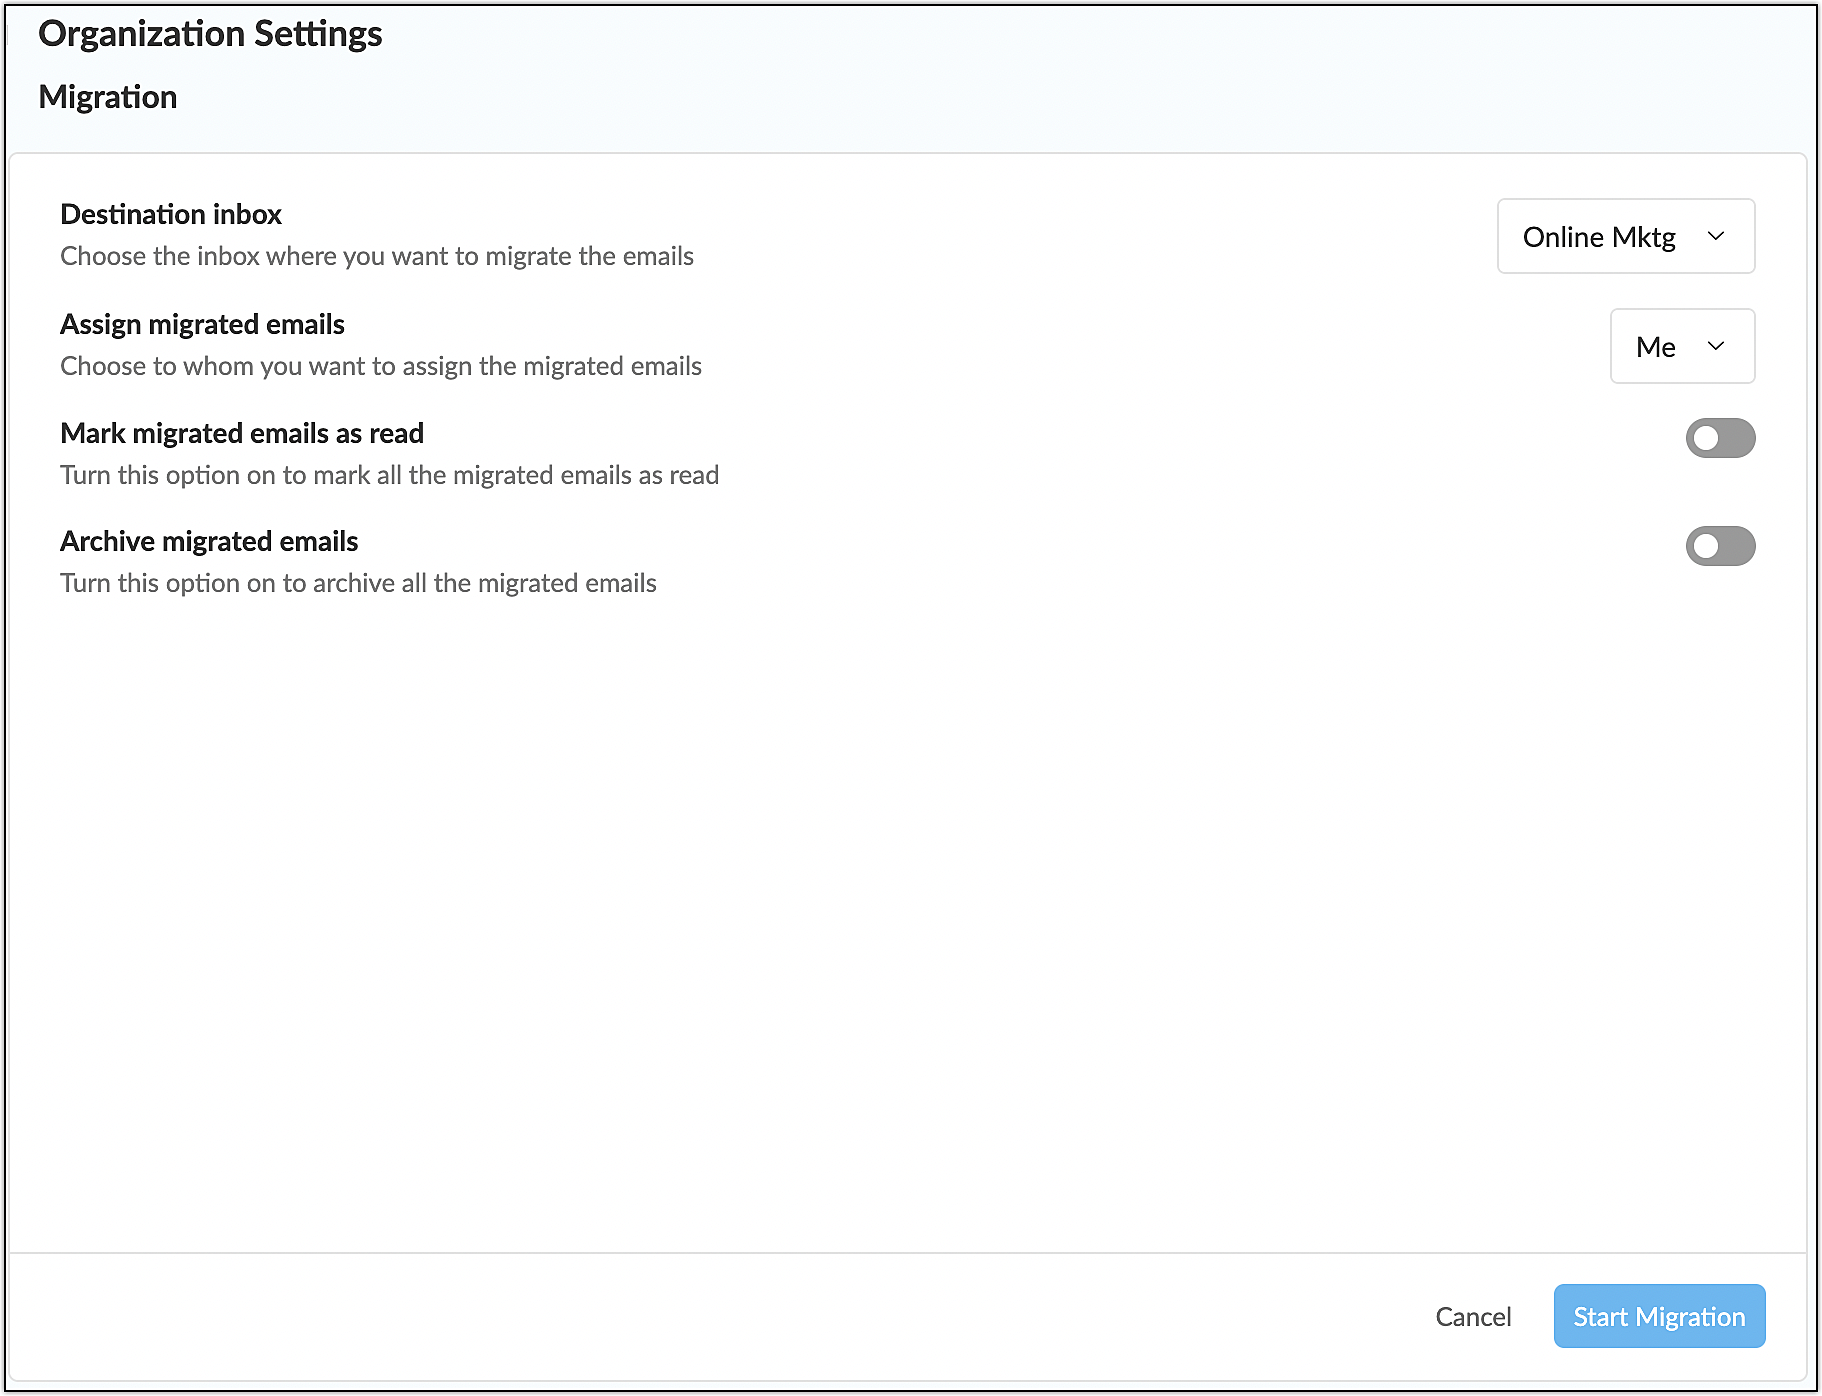Image resolution: width=1822 pixels, height=1396 pixels.
Task: Click the Mark migrated emails as read label
Action: [x=242, y=433]
